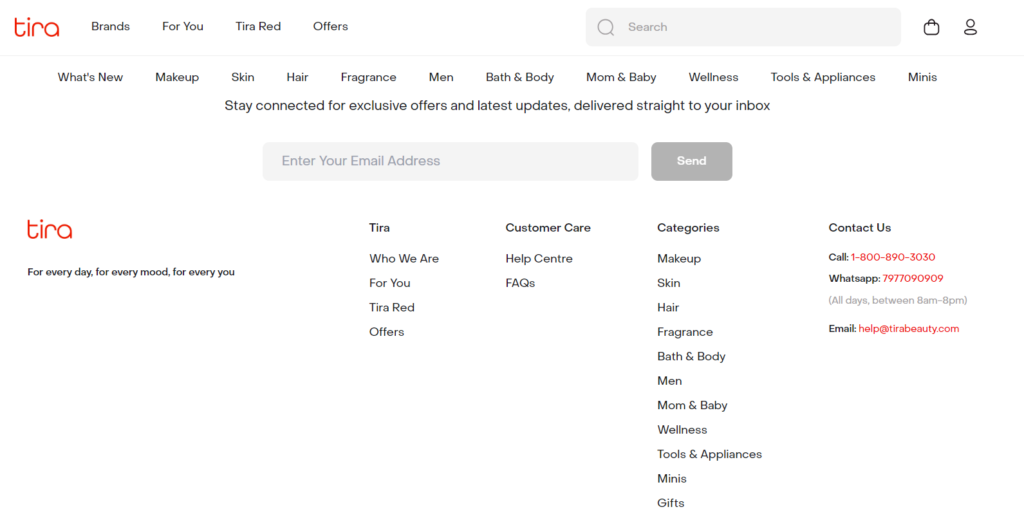Click the Enter Your Email Address field

(450, 161)
